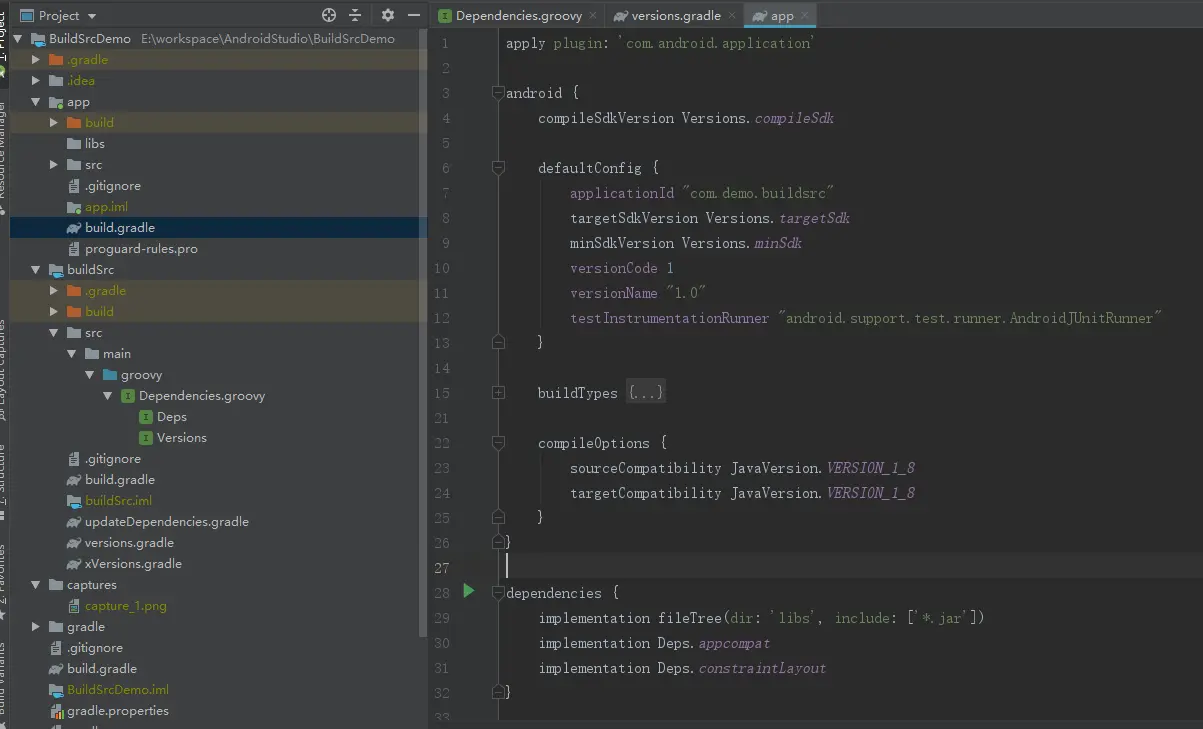Collapse the captures folder
The image size is (1203, 729).
[x=36, y=585]
